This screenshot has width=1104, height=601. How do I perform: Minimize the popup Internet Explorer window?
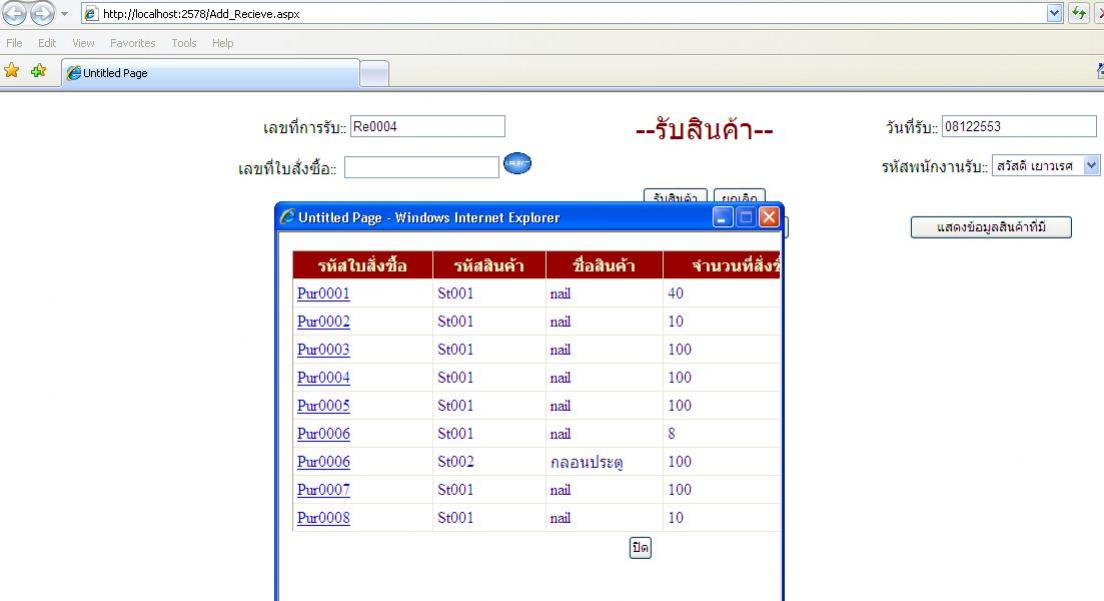click(x=722, y=217)
